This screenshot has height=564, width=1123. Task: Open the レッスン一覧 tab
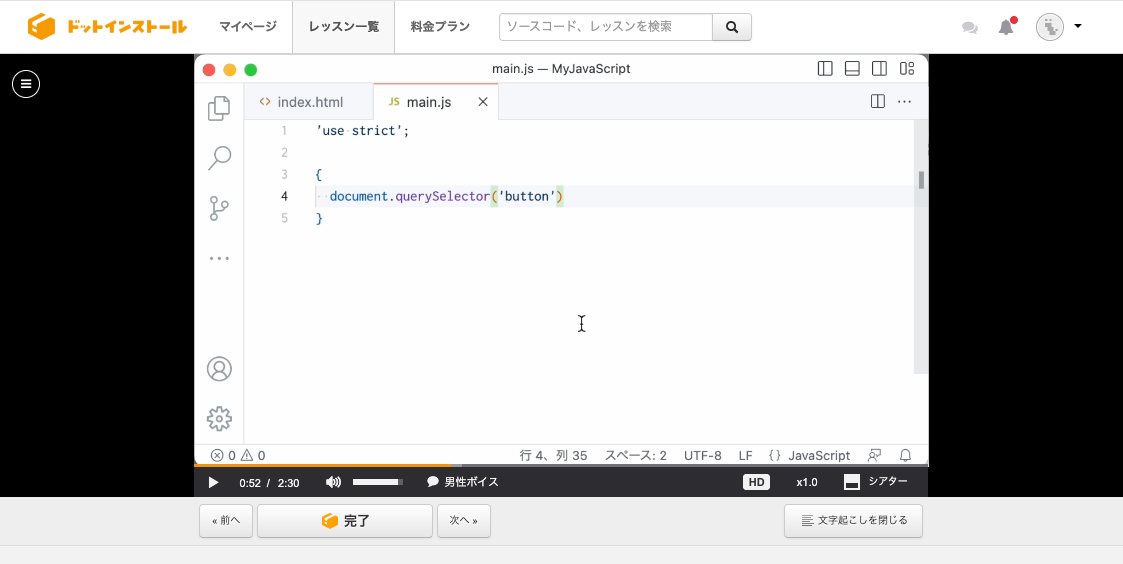(344, 27)
